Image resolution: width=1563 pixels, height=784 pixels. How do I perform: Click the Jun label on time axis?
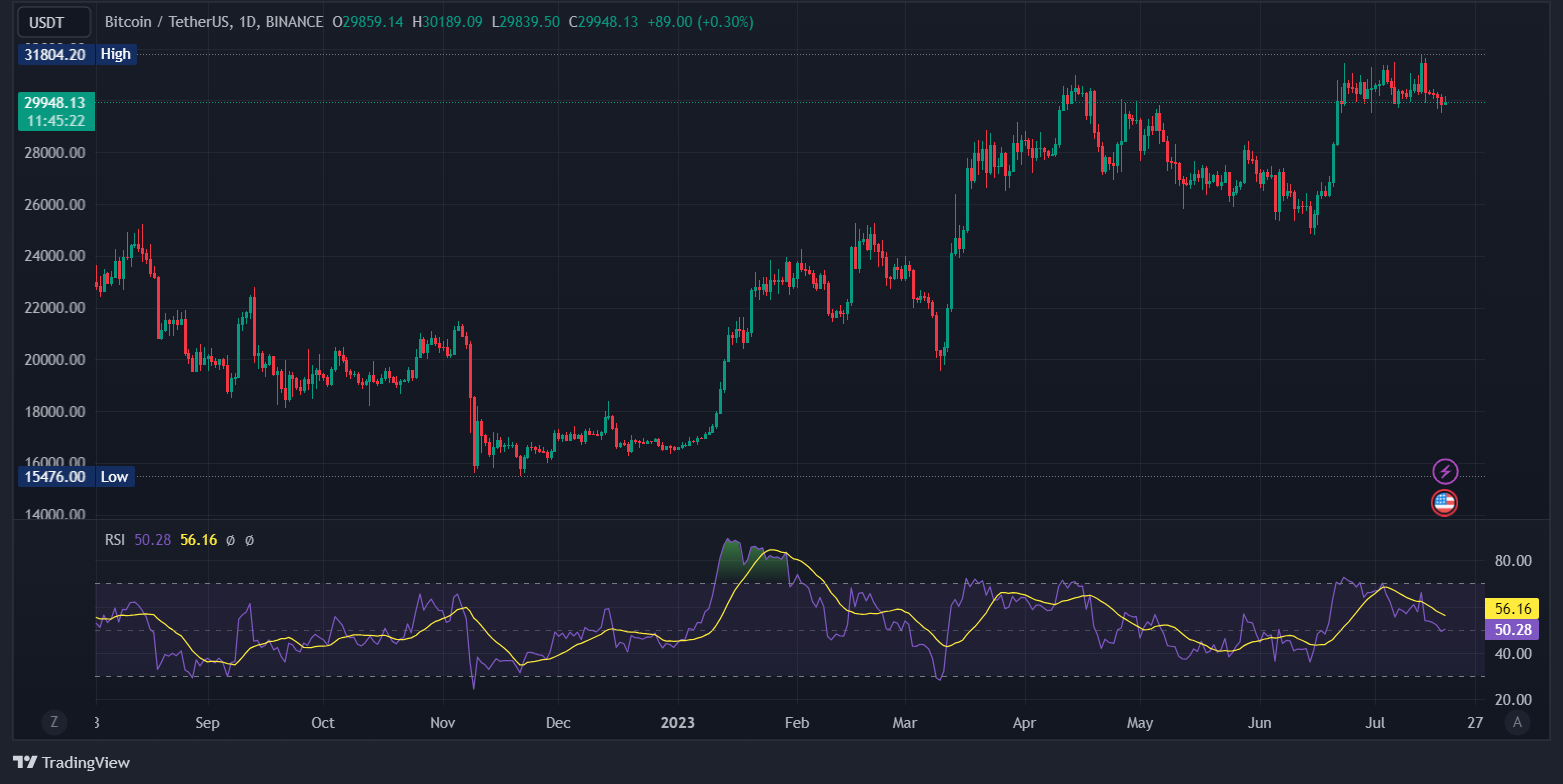pyautogui.click(x=1260, y=722)
